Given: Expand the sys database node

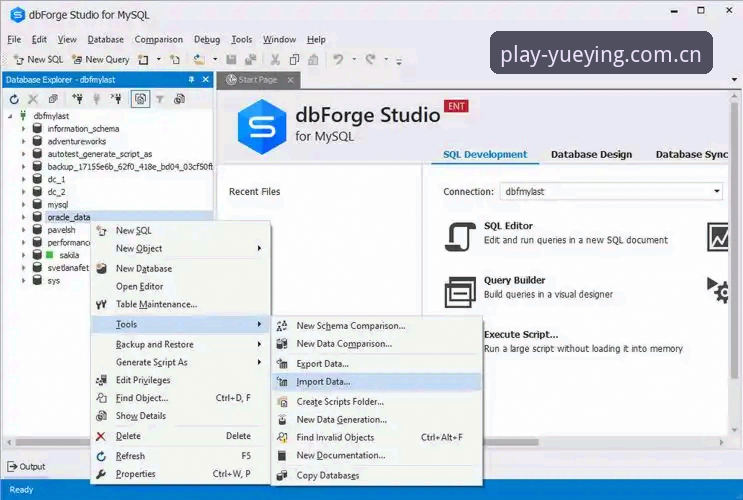Looking at the screenshot, I should (23, 281).
